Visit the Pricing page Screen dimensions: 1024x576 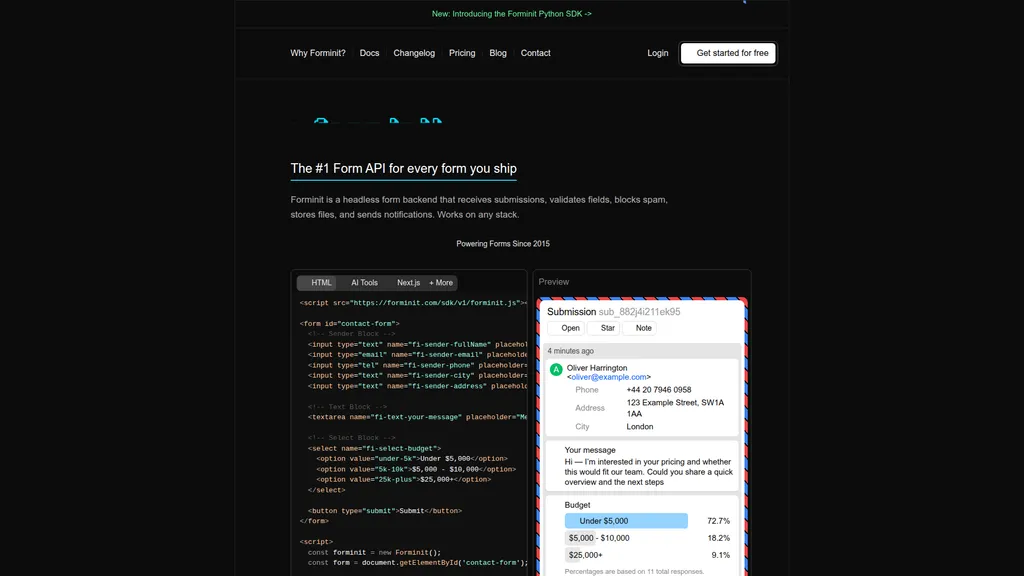click(x=462, y=53)
